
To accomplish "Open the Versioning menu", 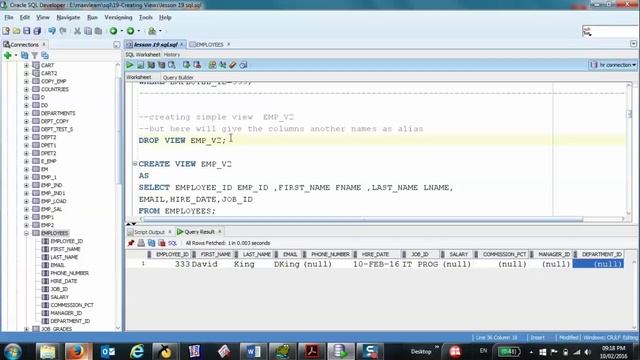I will (118, 18).
